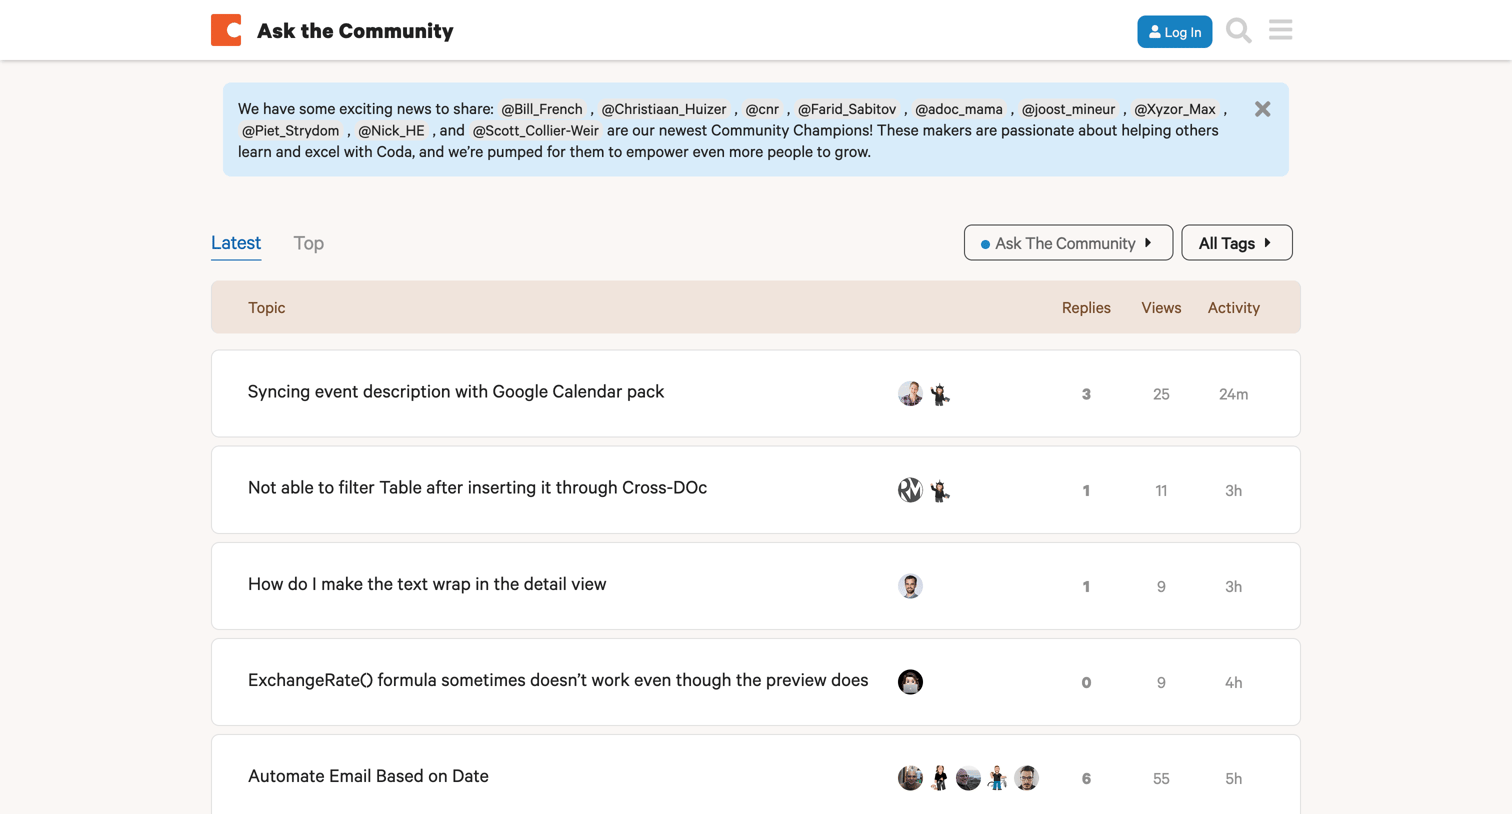
Task: Click fourth avatar on Automate Email Based on Date
Action: click(997, 778)
